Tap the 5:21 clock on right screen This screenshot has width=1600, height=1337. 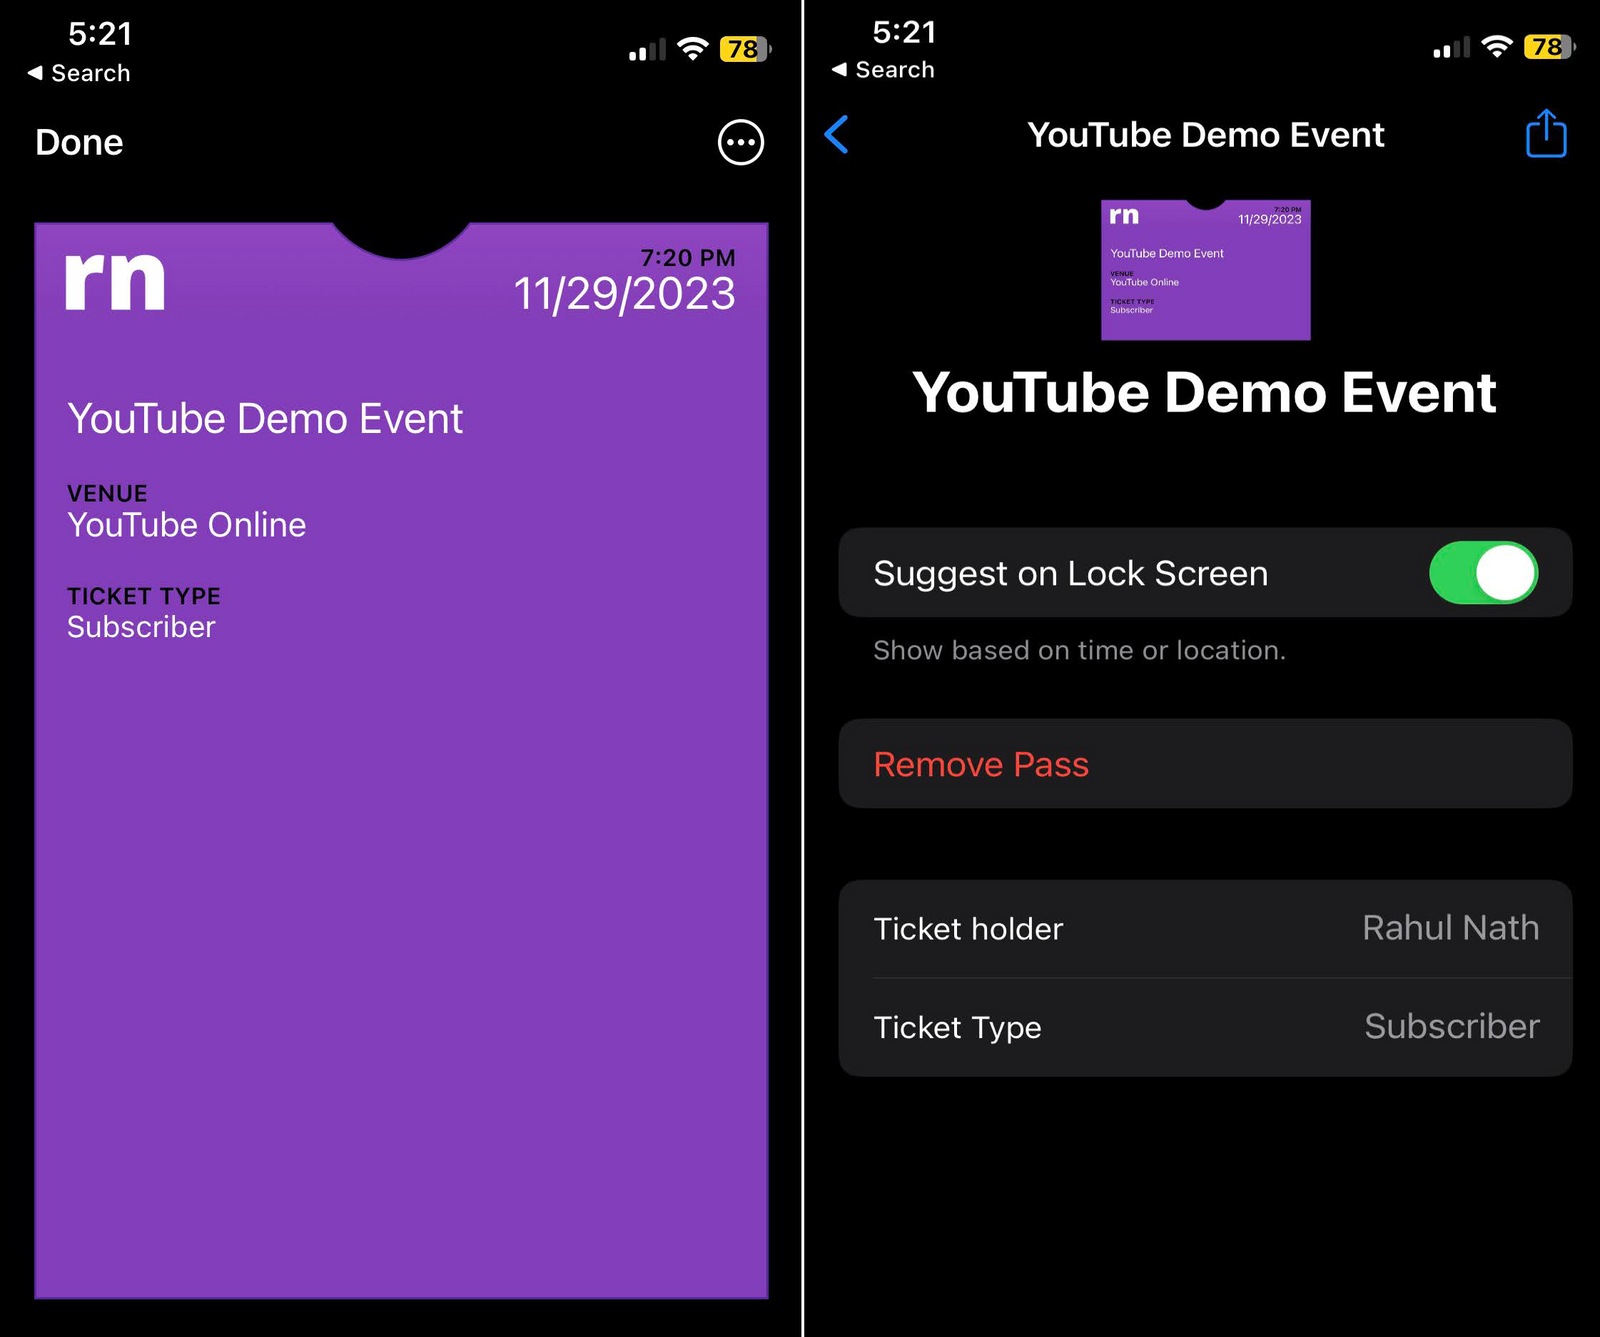point(904,32)
